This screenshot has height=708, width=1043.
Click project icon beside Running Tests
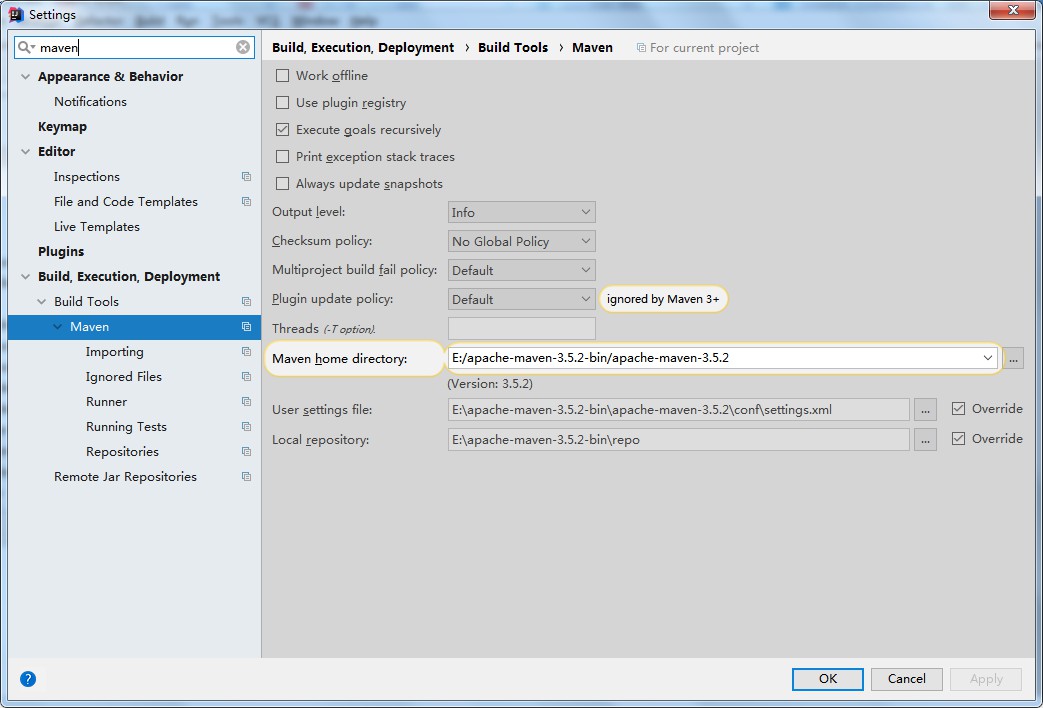pyautogui.click(x=246, y=427)
